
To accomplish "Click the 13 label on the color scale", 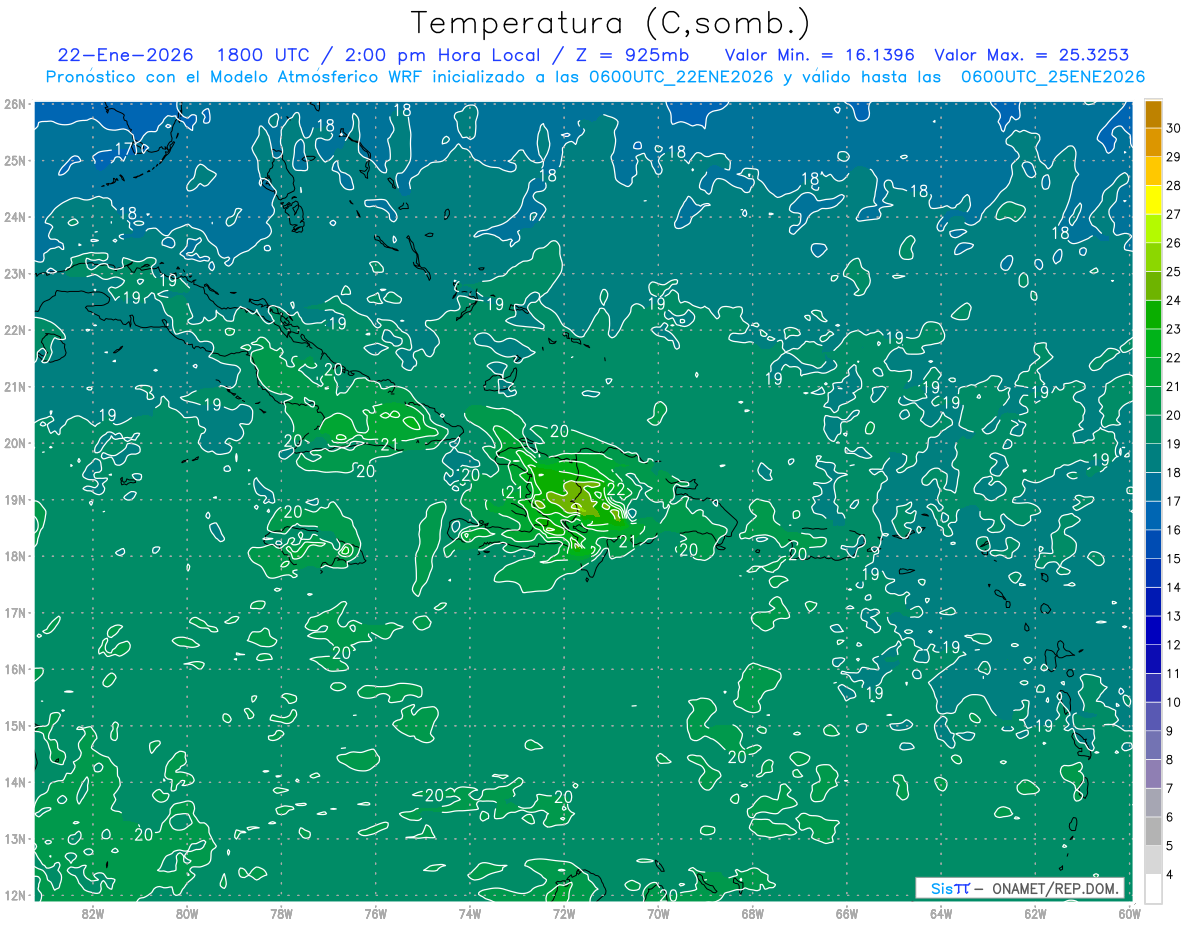I will coord(1174,616).
